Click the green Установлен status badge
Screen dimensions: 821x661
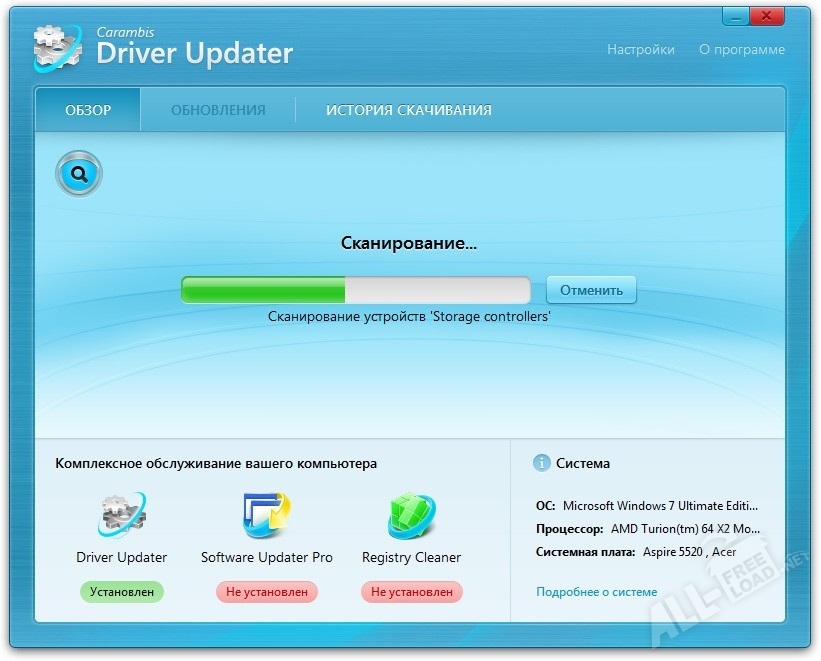point(122,592)
